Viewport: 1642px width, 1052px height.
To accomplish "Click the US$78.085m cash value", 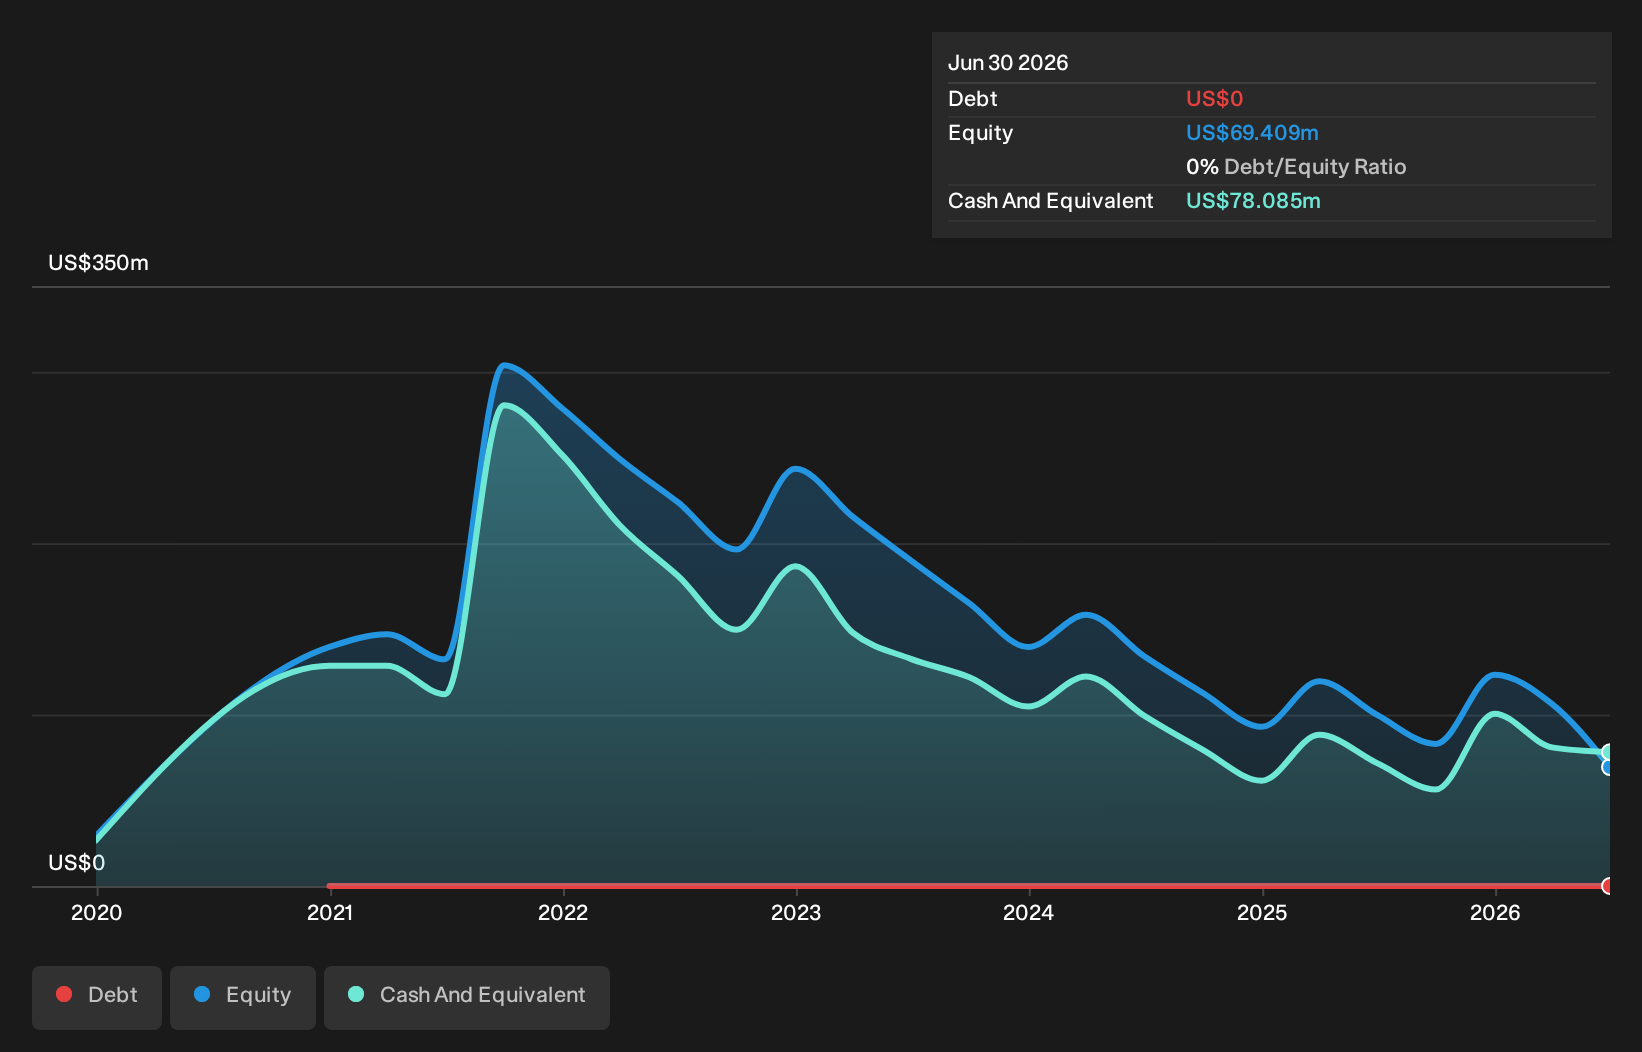I will [x=1253, y=201].
